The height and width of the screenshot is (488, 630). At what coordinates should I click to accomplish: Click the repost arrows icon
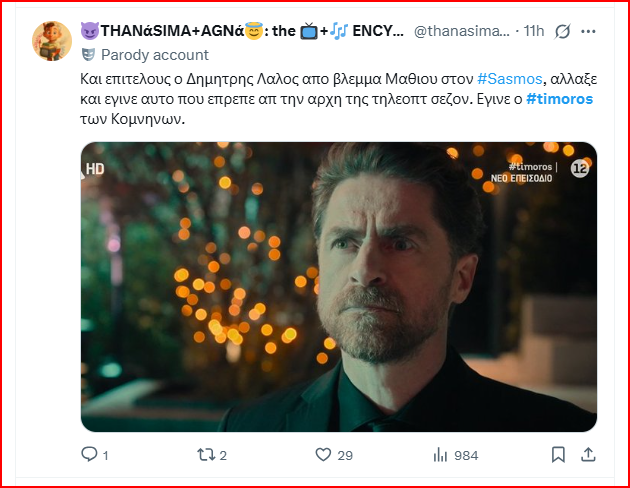pyautogui.click(x=206, y=455)
